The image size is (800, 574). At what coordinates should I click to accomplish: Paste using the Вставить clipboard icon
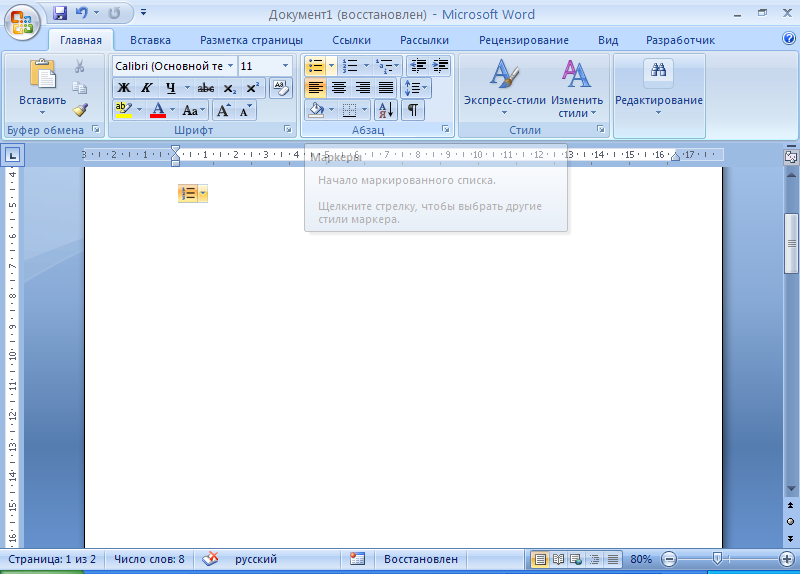[42, 74]
